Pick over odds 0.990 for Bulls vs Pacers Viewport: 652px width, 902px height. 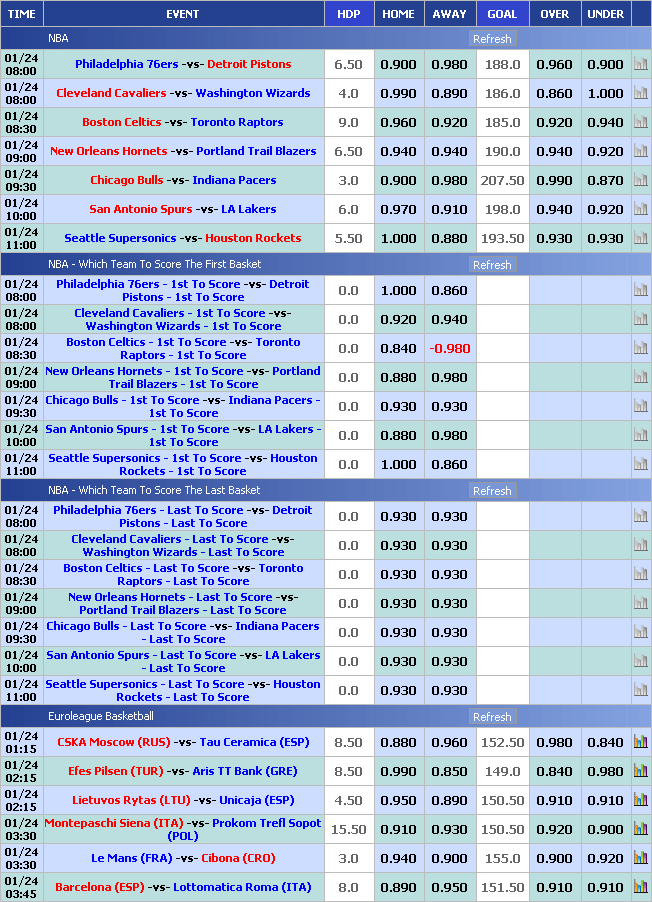click(555, 180)
